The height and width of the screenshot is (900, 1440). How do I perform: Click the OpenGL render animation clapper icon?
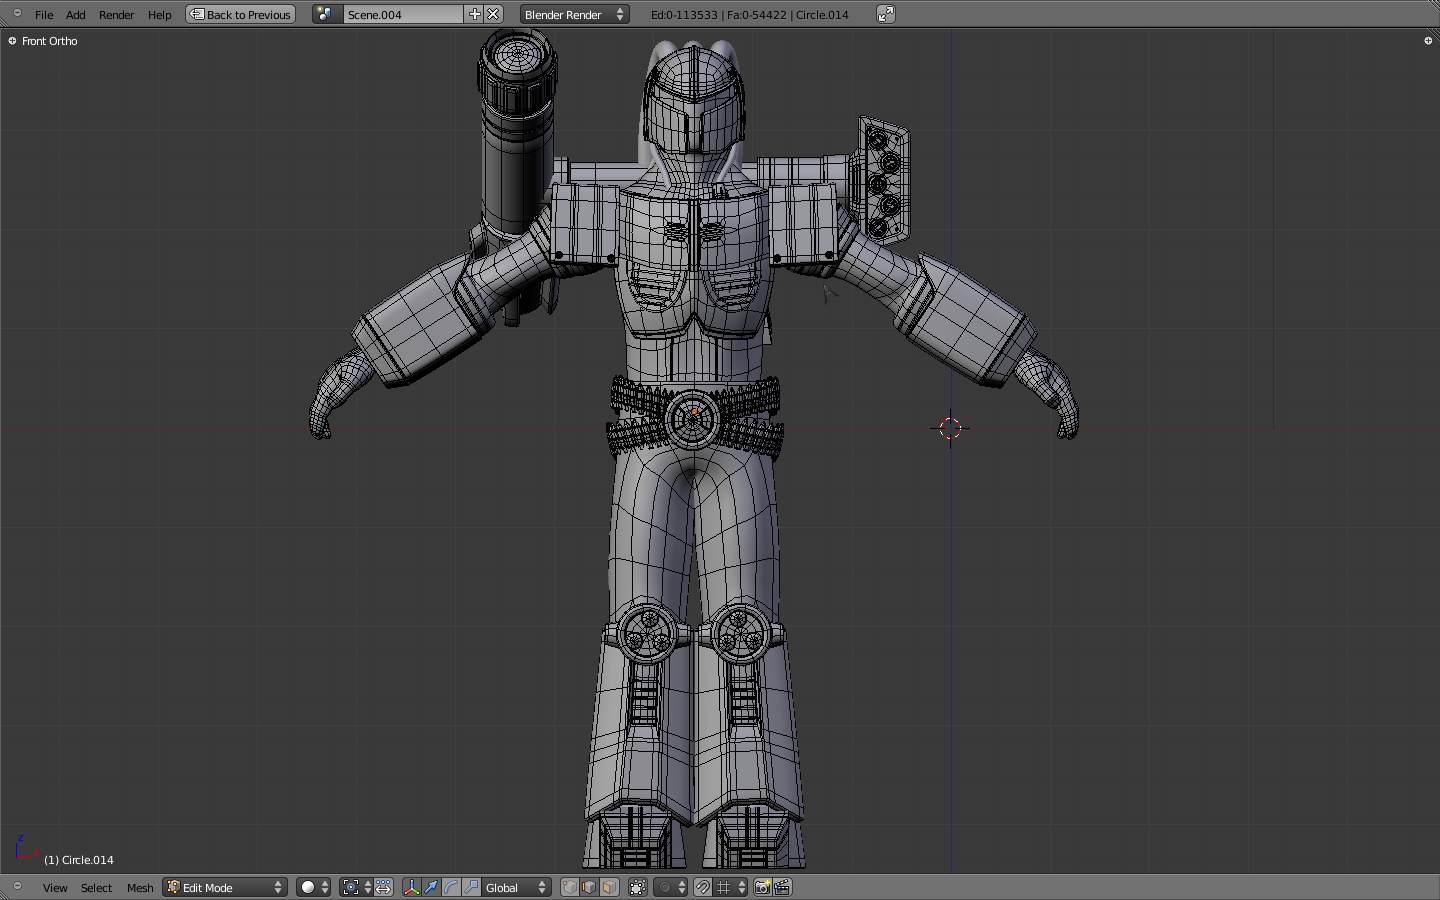(782, 888)
